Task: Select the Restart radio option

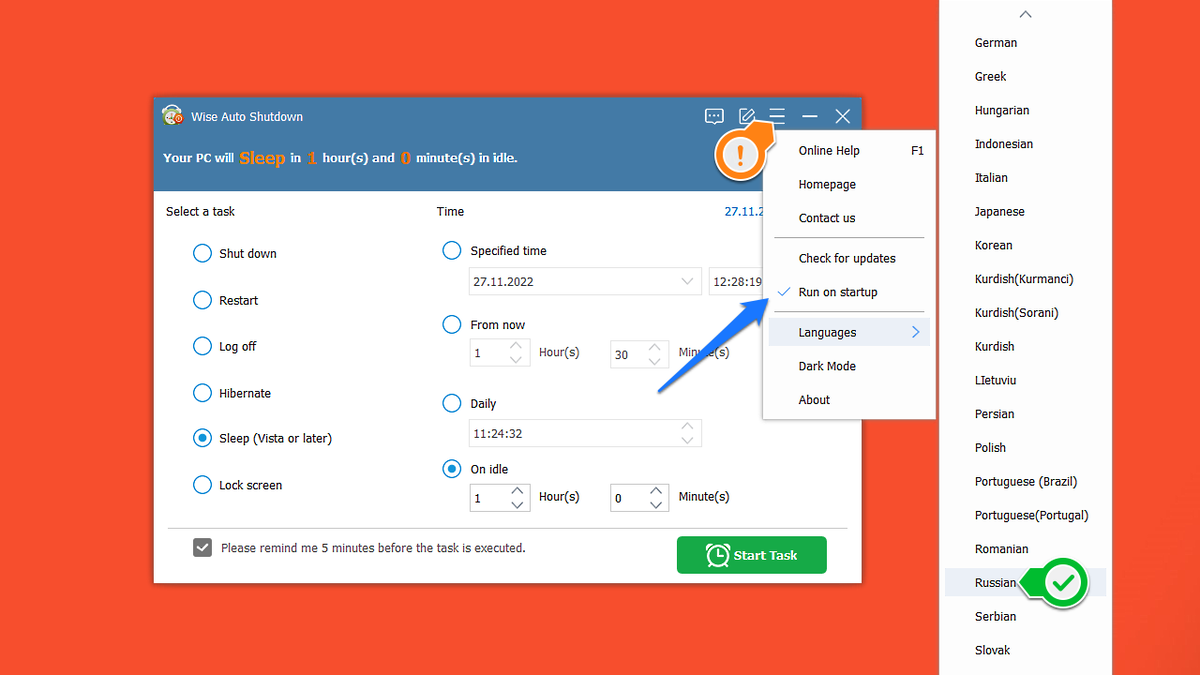Action: [202, 300]
